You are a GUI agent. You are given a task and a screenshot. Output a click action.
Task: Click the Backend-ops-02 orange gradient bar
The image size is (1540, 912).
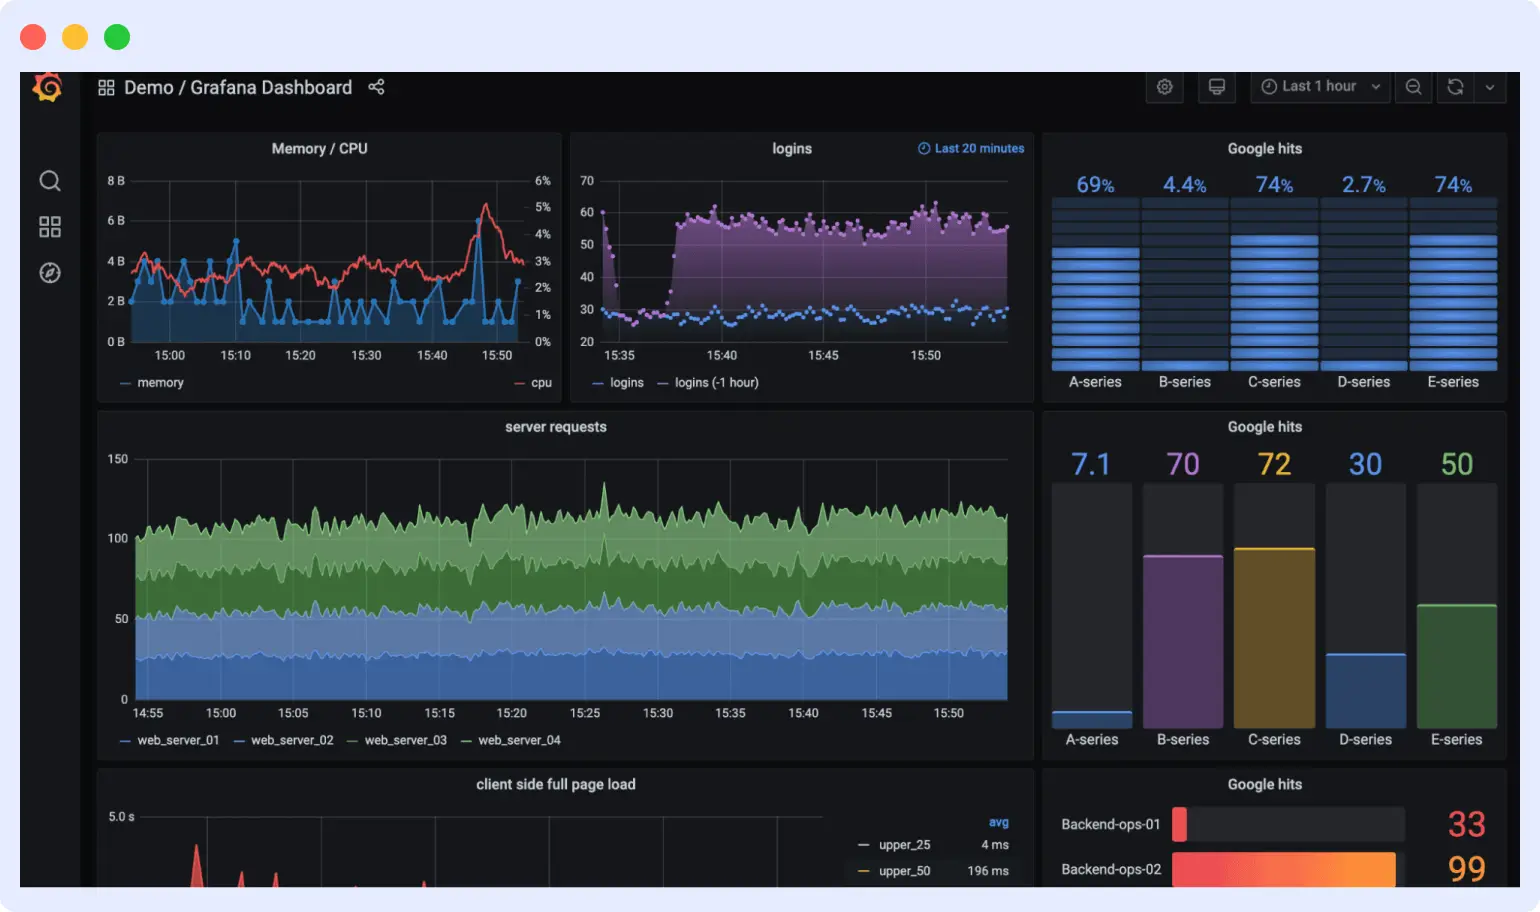[x=1284, y=869]
